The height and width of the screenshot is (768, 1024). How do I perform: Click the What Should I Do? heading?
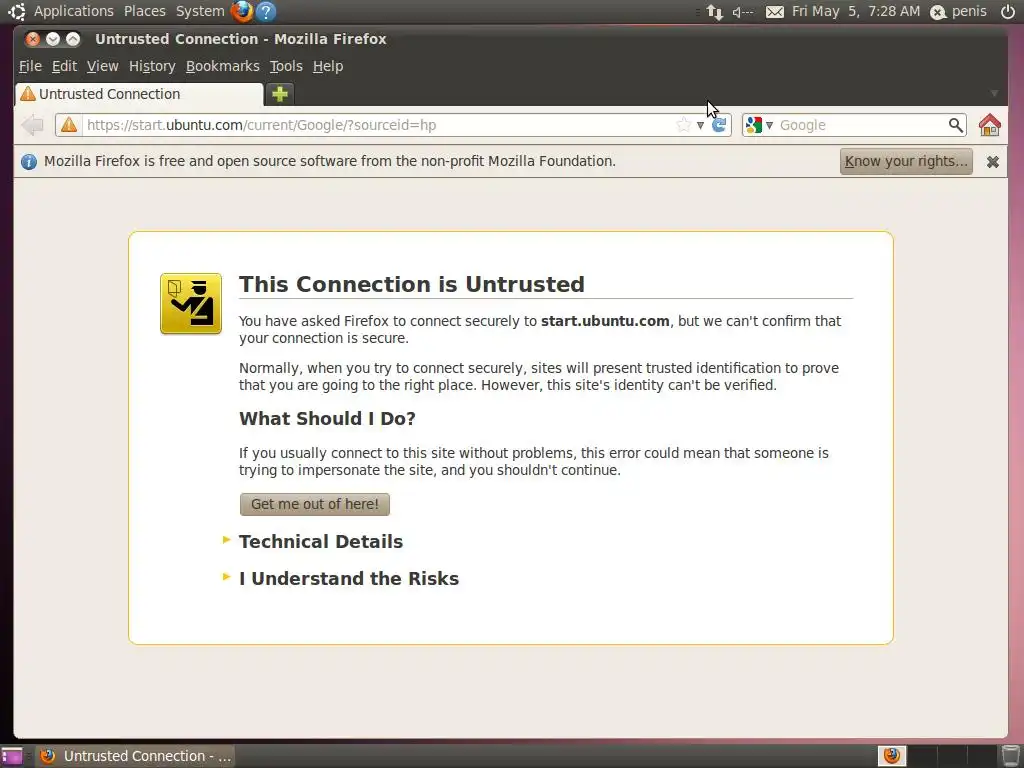(x=327, y=418)
